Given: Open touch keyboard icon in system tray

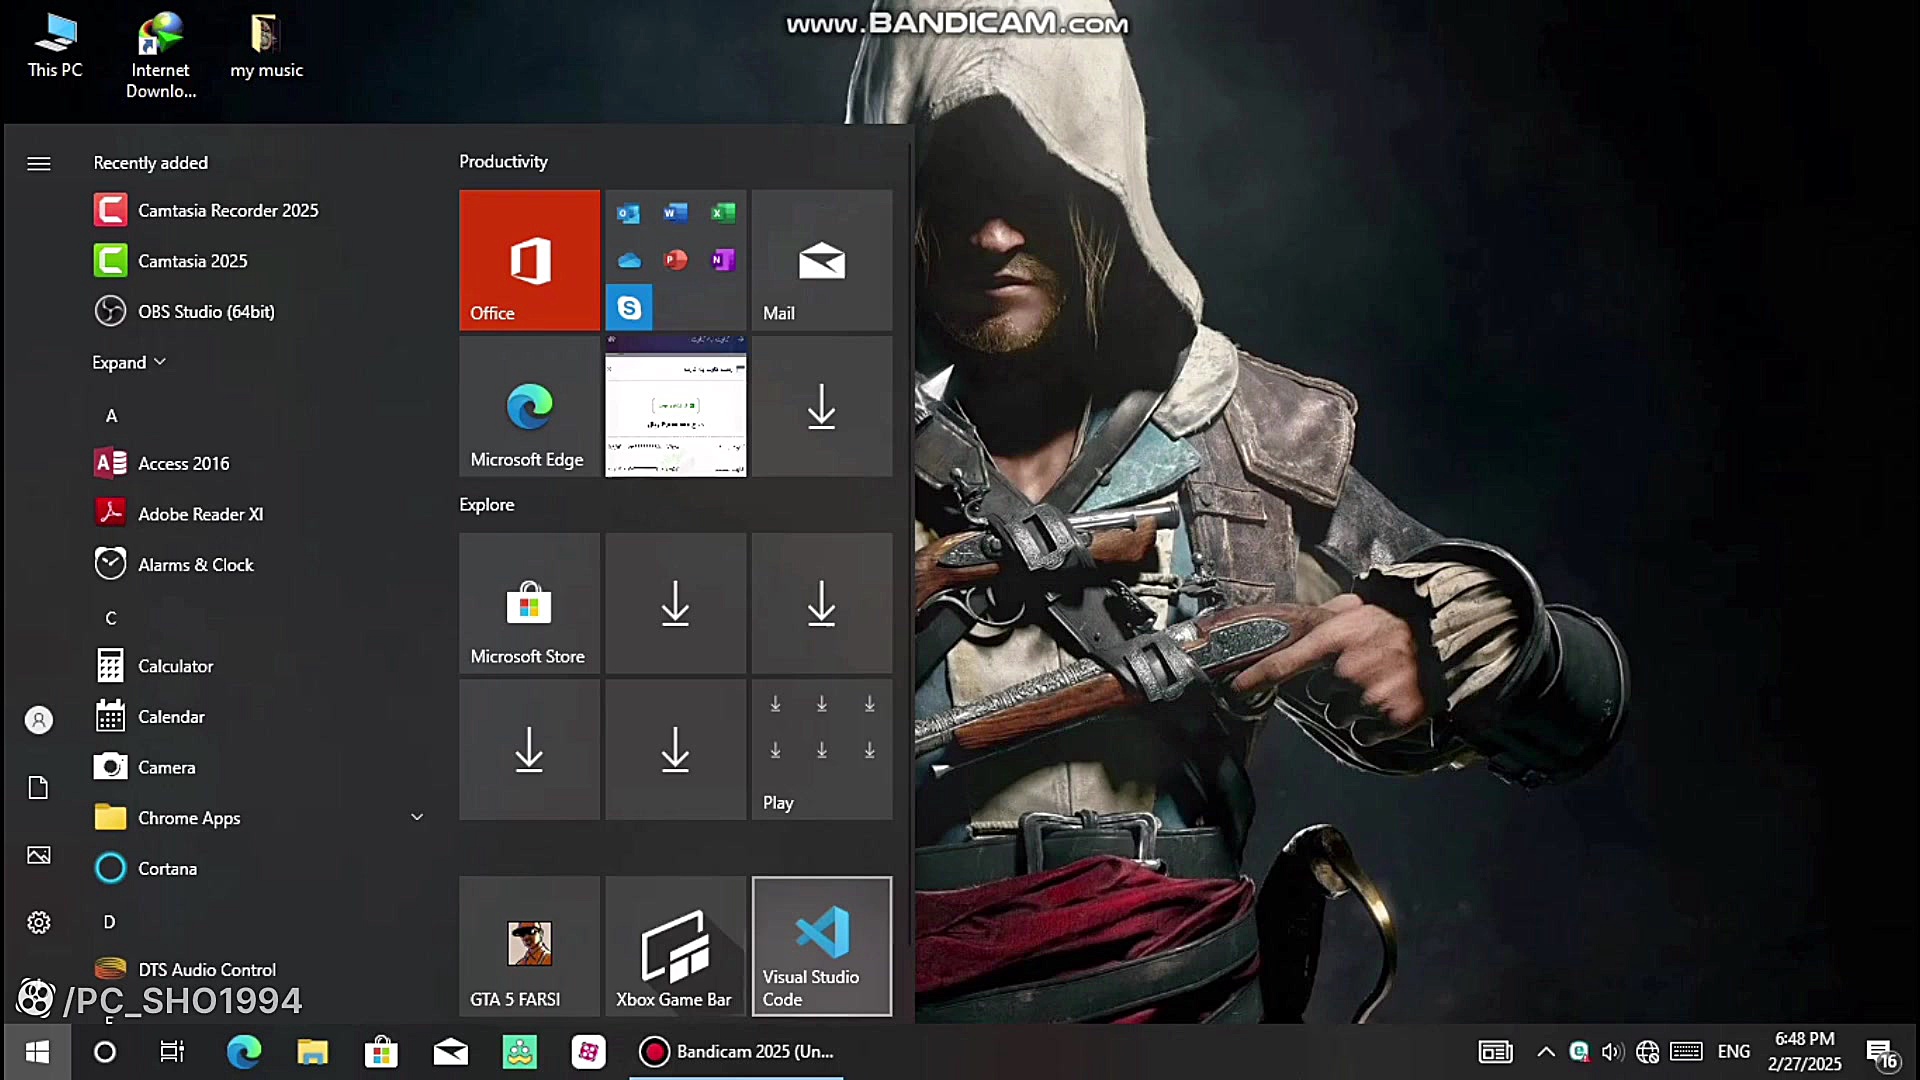Looking at the screenshot, I should click(x=1686, y=1052).
